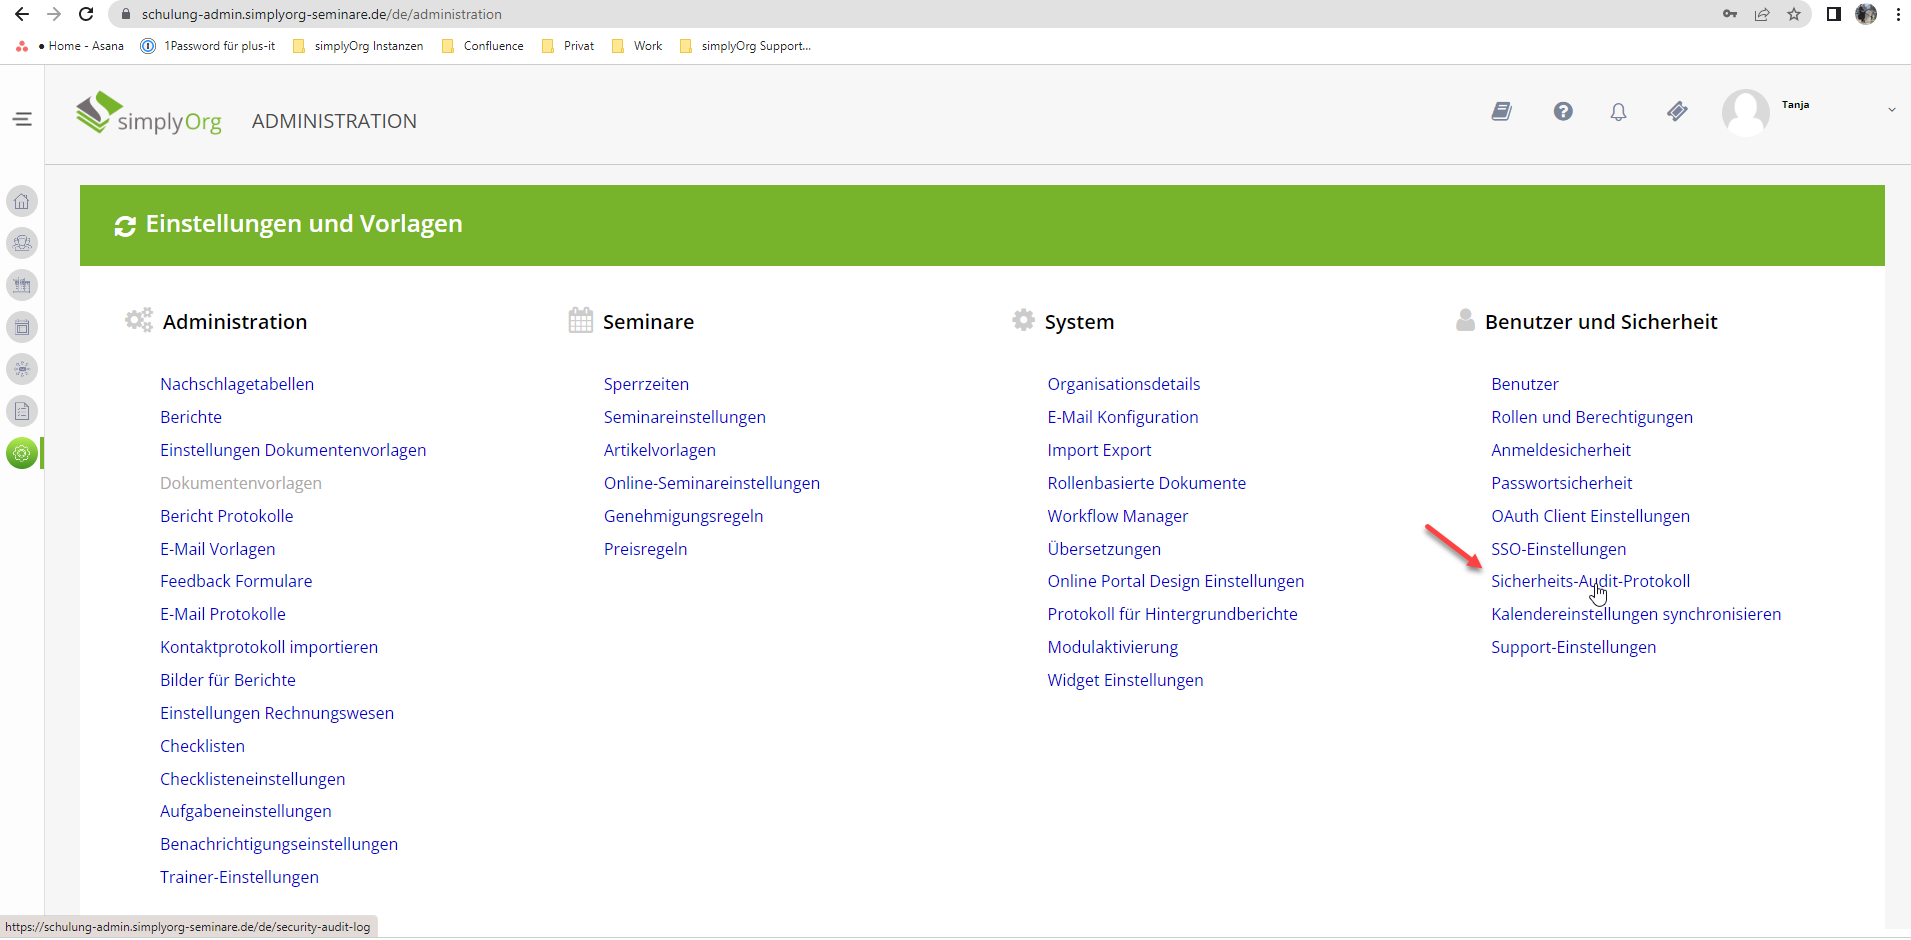1911x940 pixels.
Task: Open the calendar icon in left sidebar
Action: 22,327
